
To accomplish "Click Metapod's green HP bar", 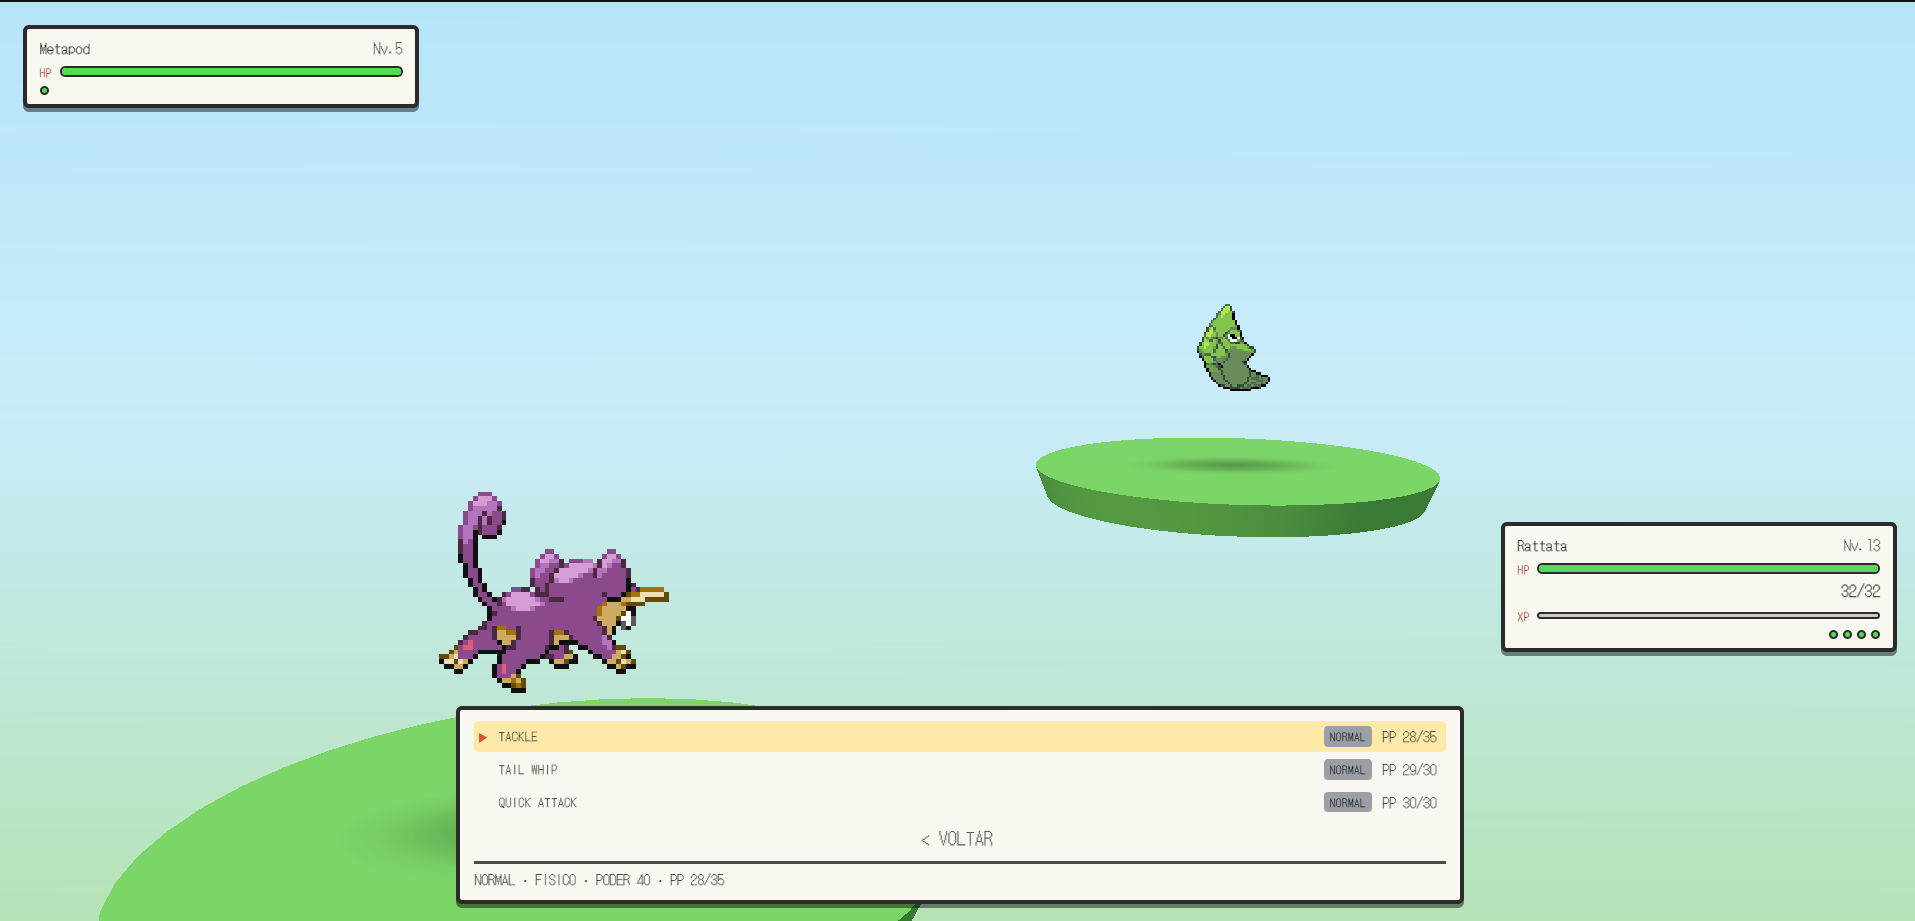I will pyautogui.click(x=231, y=72).
